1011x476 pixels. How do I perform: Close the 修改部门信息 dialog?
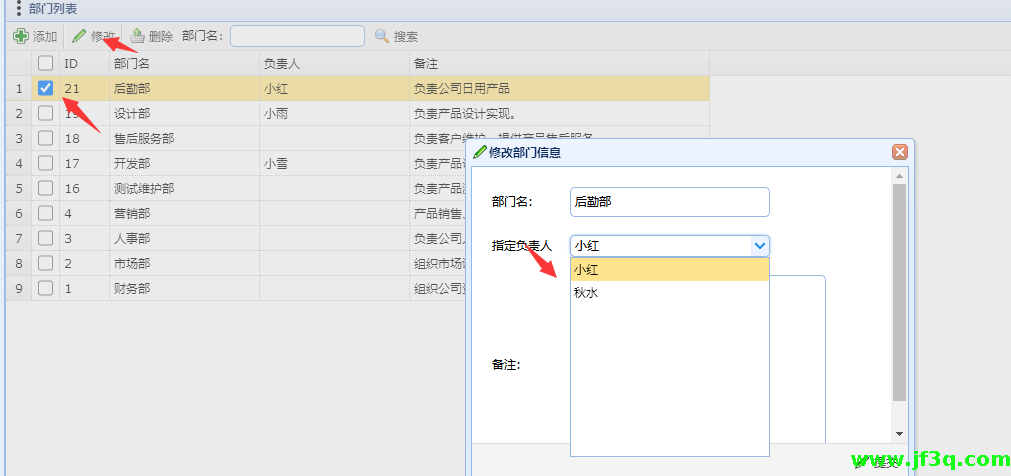pos(899,152)
